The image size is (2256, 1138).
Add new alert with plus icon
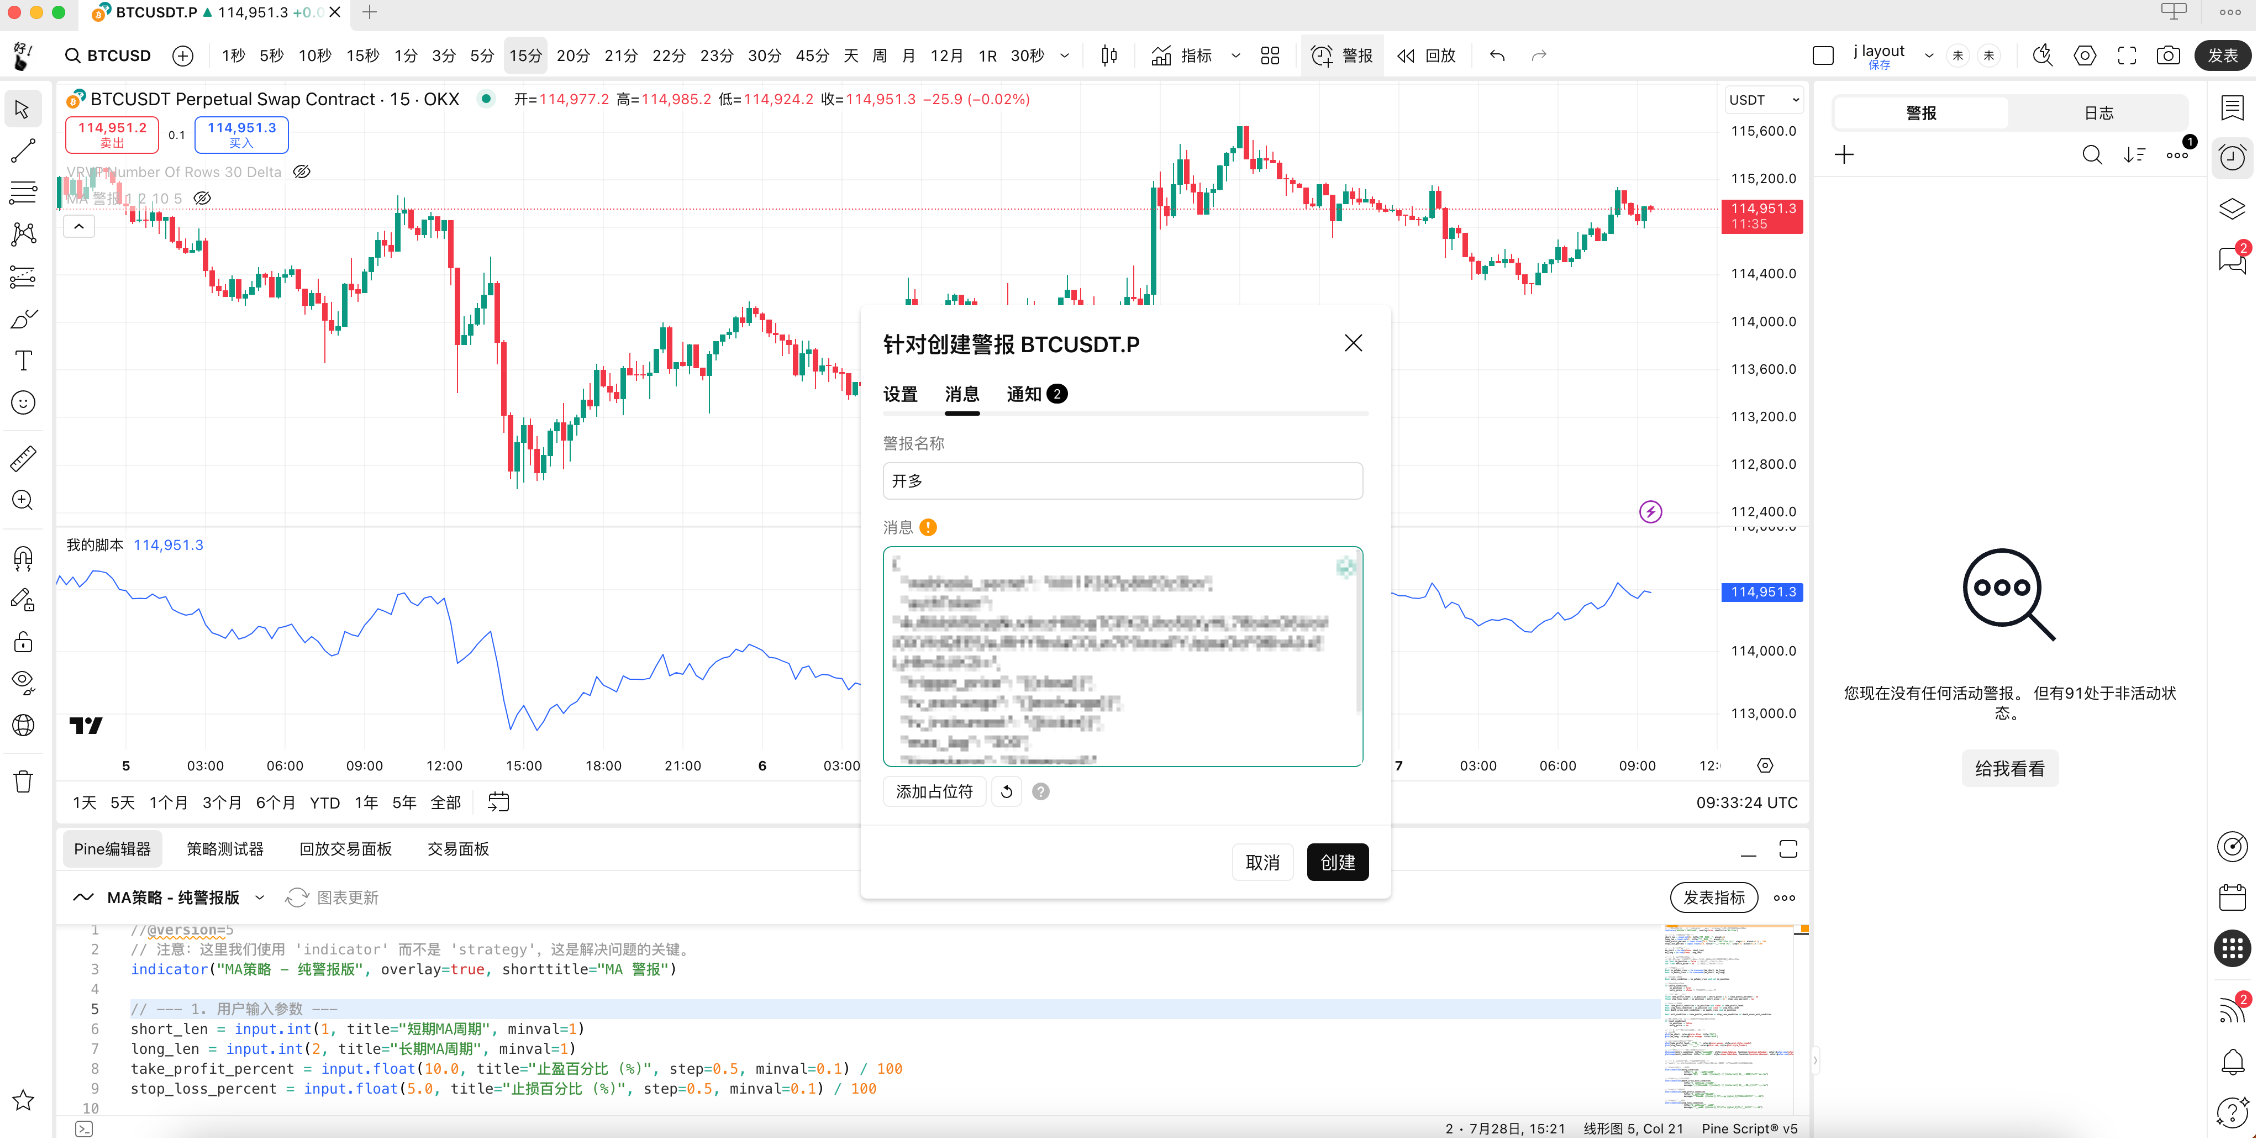tap(1845, 154)
